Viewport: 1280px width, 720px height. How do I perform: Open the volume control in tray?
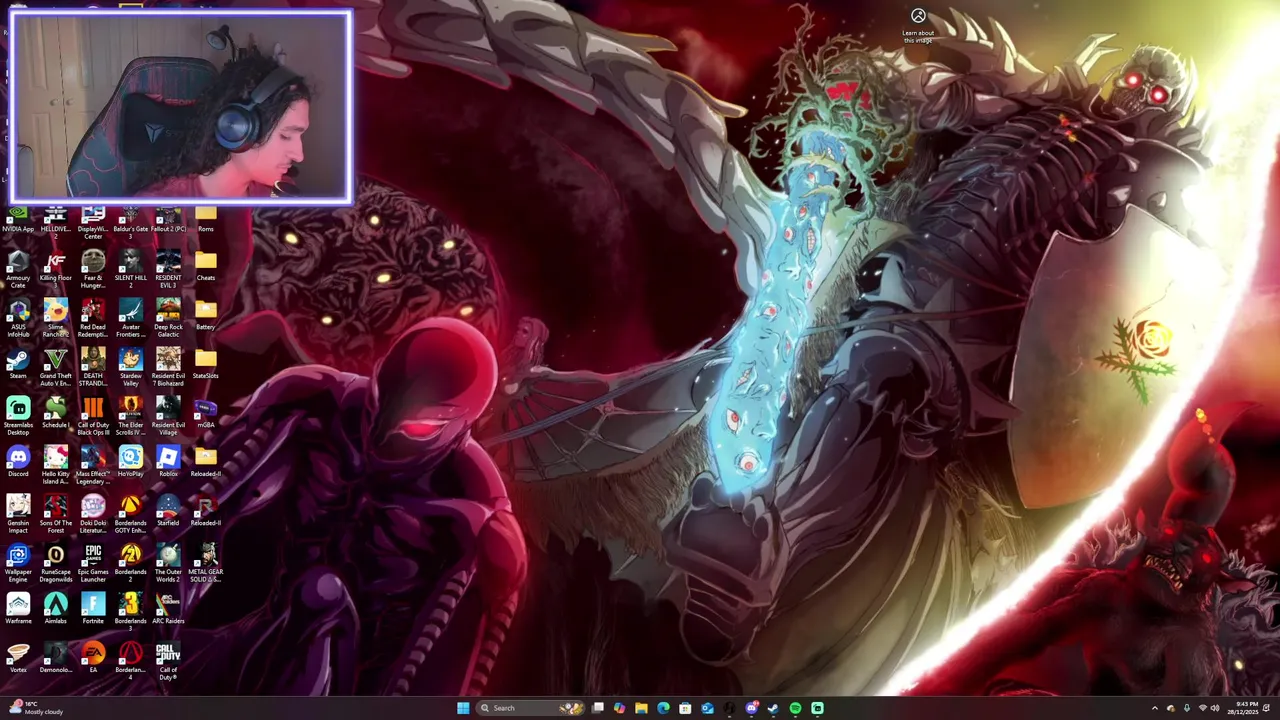tap(1215, 708)
